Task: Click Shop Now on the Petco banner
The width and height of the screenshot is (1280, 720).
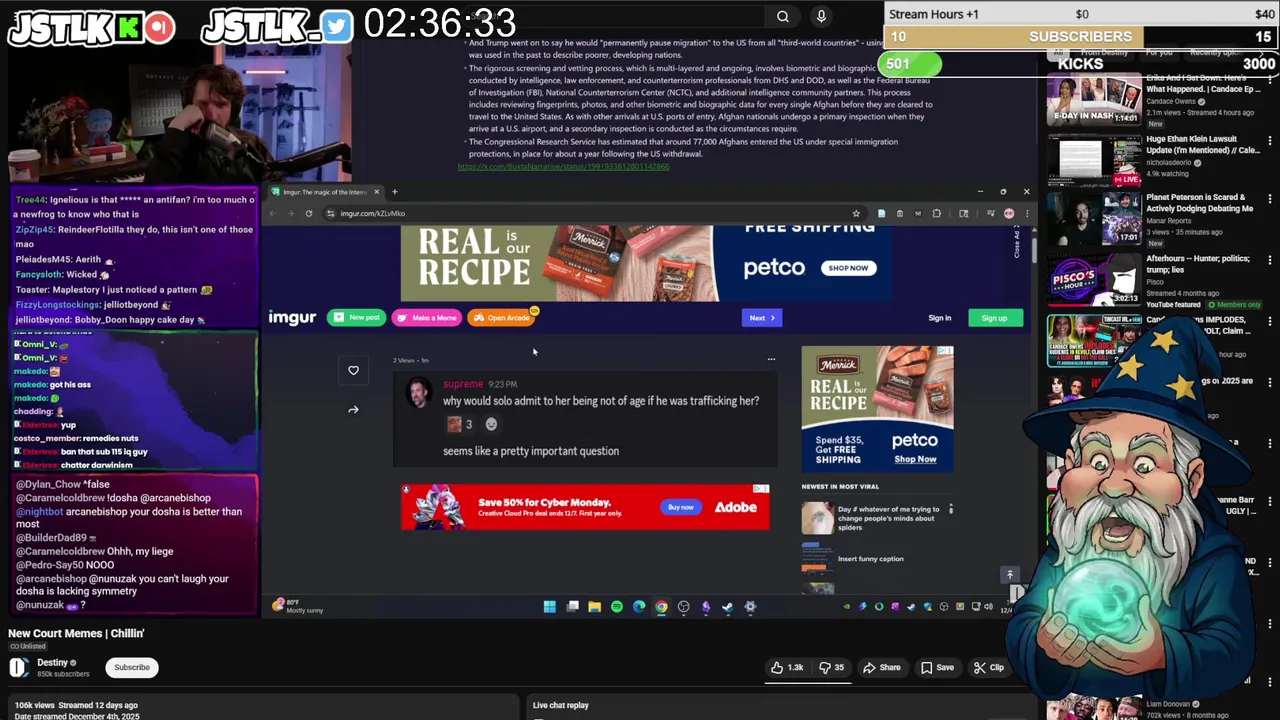Action: (x=848, y=268)
